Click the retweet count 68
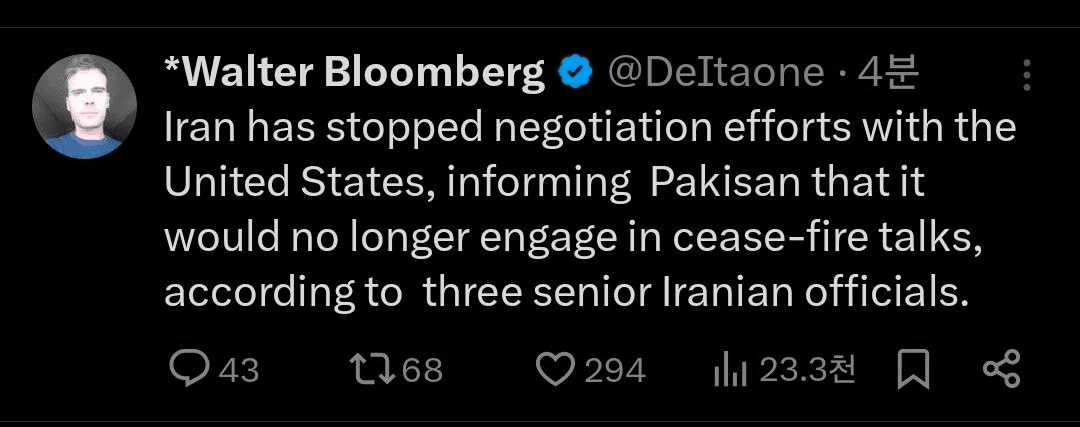Image resolution: width=1080 pixels, height=427 pixels. [422, 371]
